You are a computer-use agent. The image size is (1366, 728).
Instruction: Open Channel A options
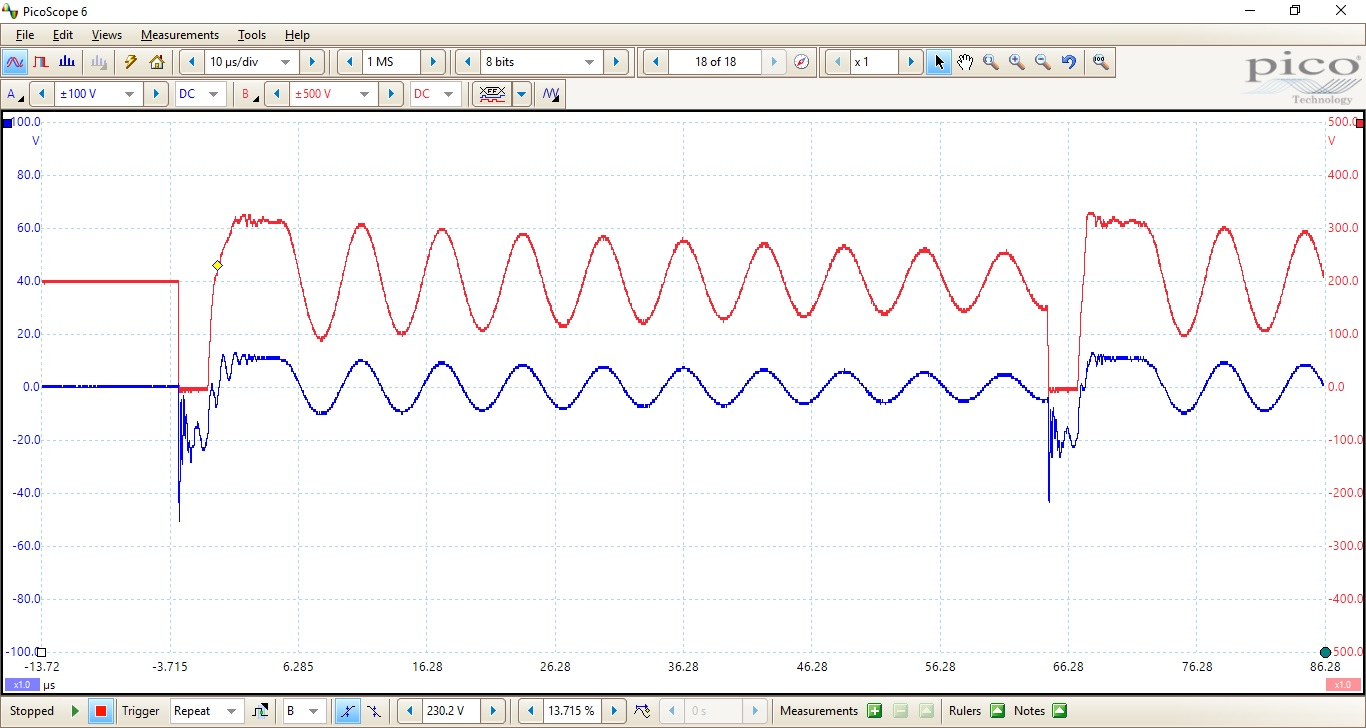coord(15,95)
